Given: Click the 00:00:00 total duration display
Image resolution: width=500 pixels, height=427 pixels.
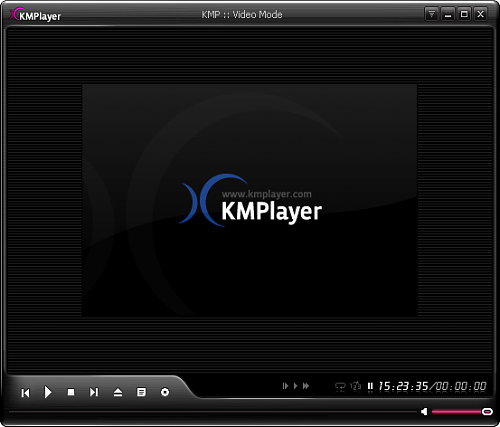Looking at the screenshot, I should pos(461,386).
